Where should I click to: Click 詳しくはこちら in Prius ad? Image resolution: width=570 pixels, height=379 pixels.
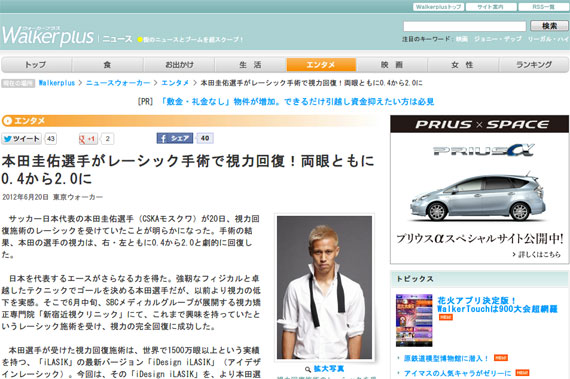click(x=537, y=255)
